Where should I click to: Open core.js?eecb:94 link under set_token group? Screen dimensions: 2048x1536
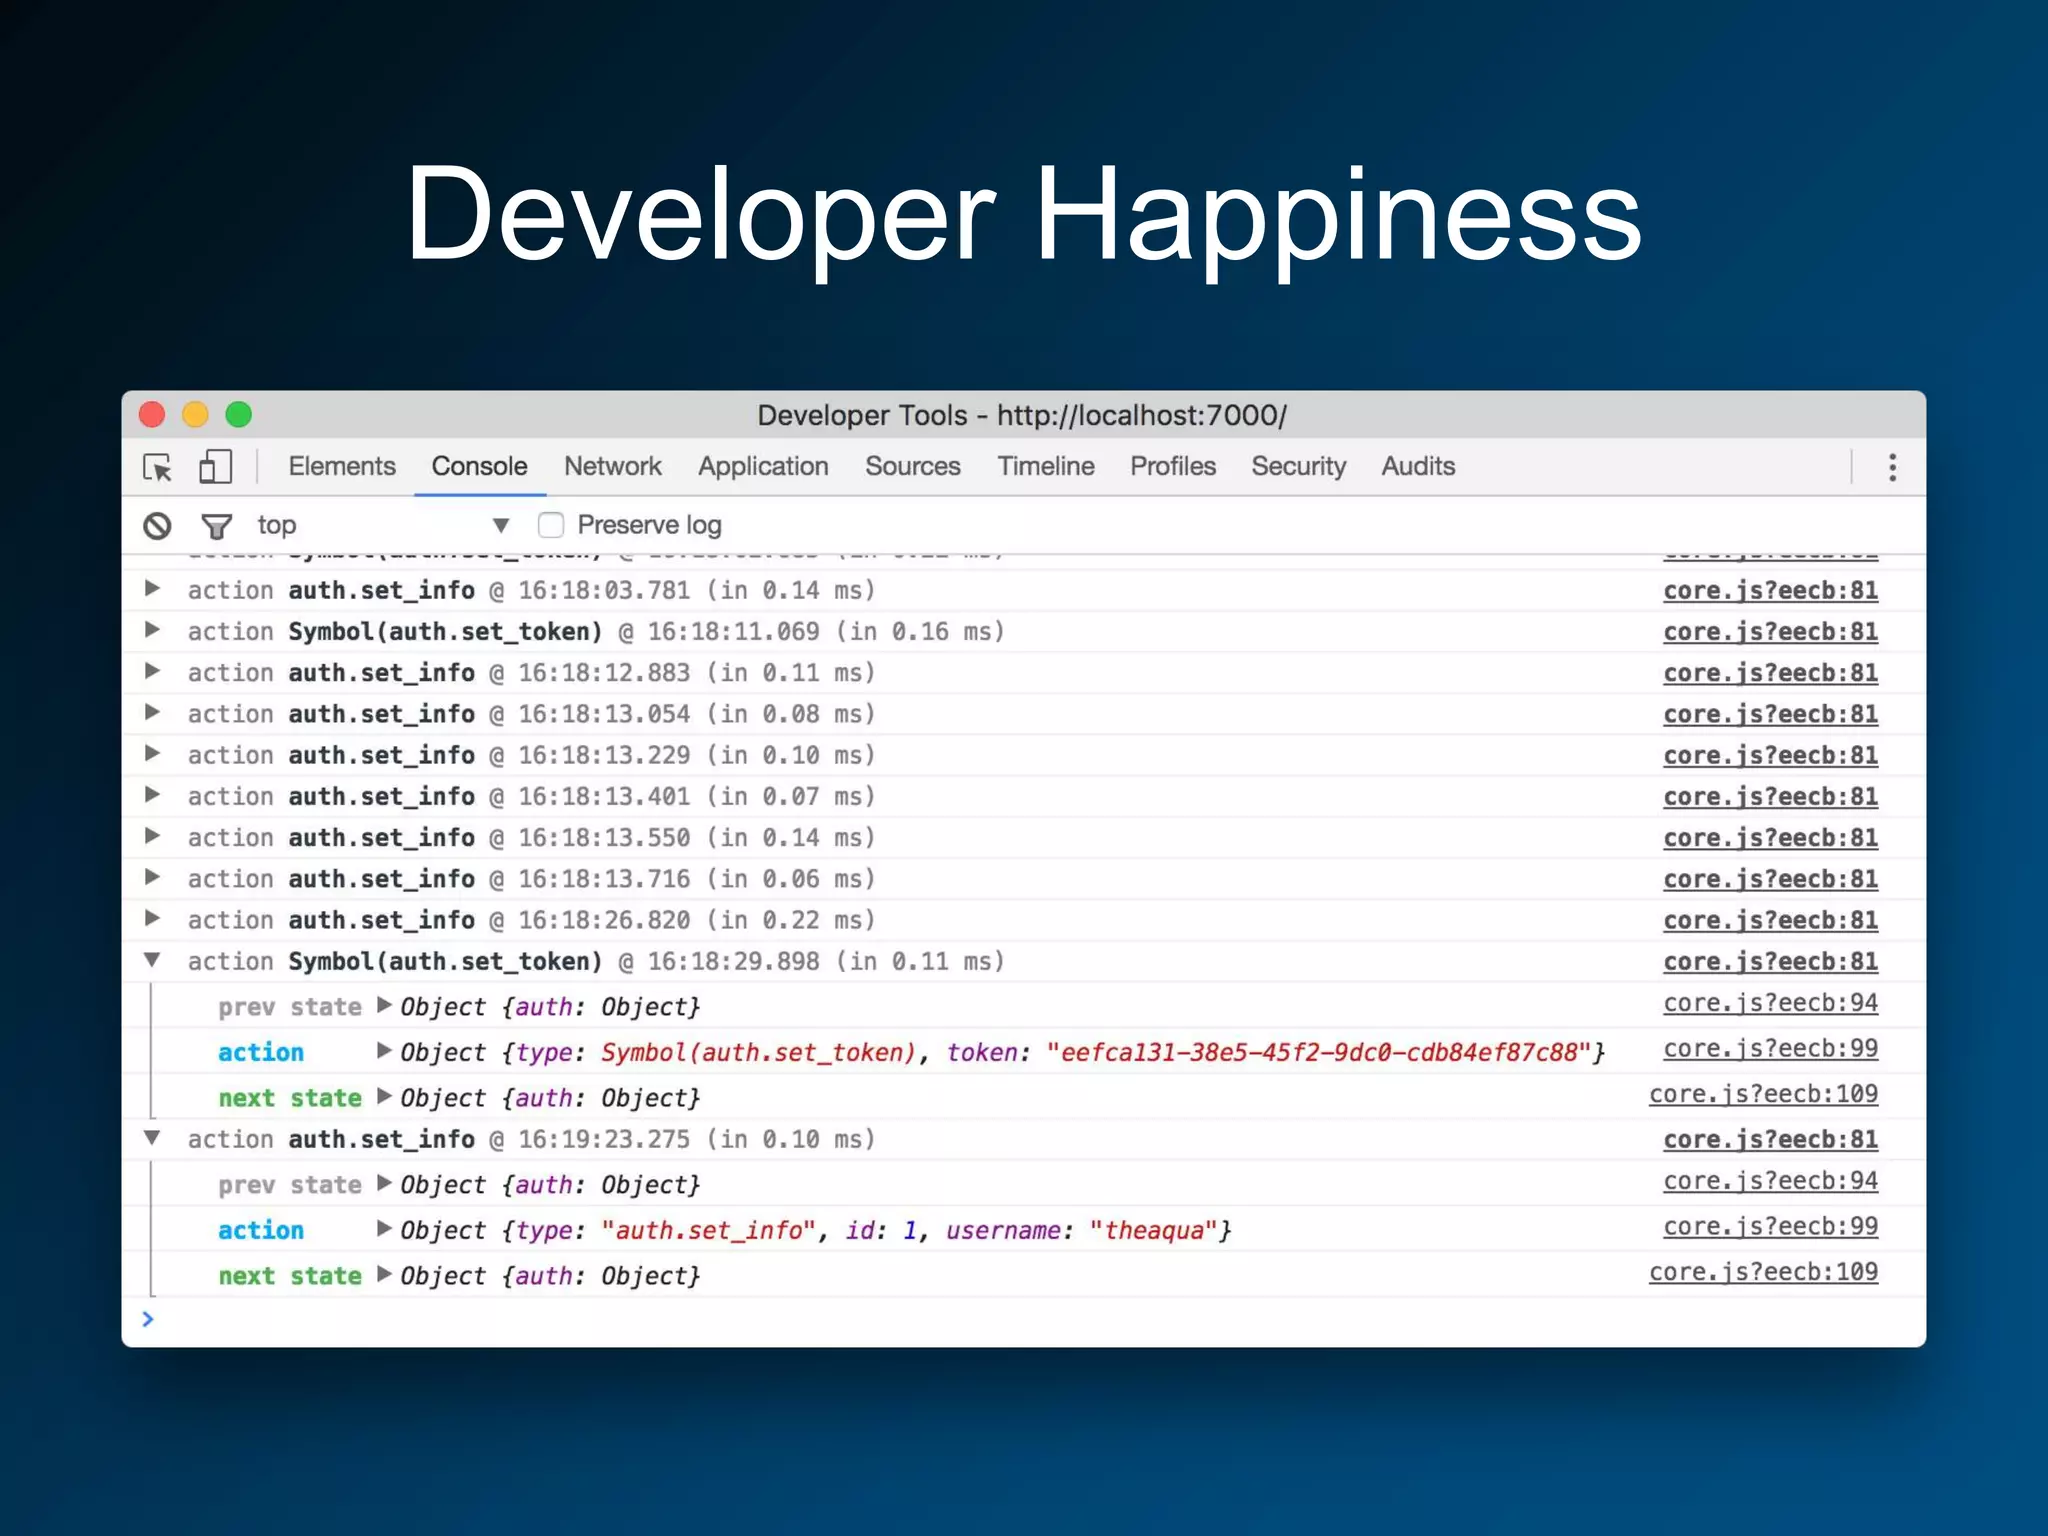[1770, 1003]
